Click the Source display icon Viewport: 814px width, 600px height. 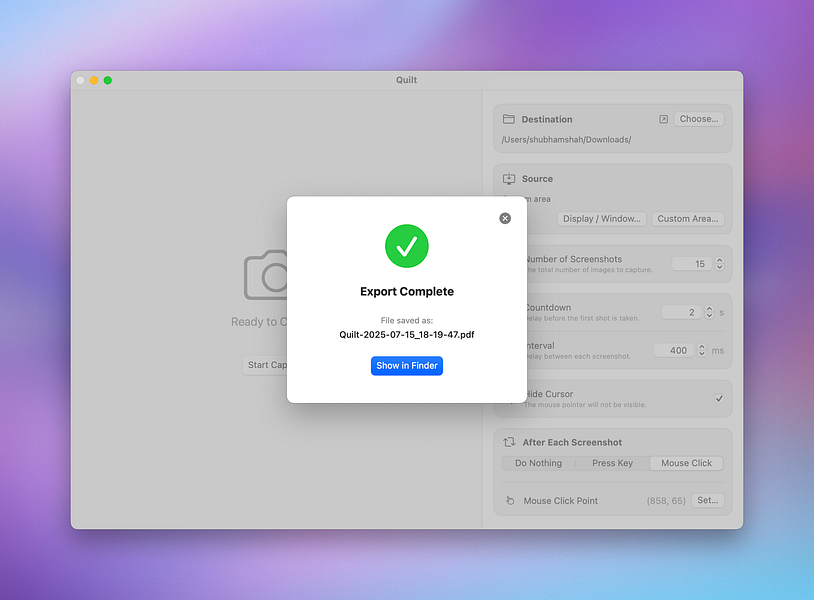(x=509, y=179)
